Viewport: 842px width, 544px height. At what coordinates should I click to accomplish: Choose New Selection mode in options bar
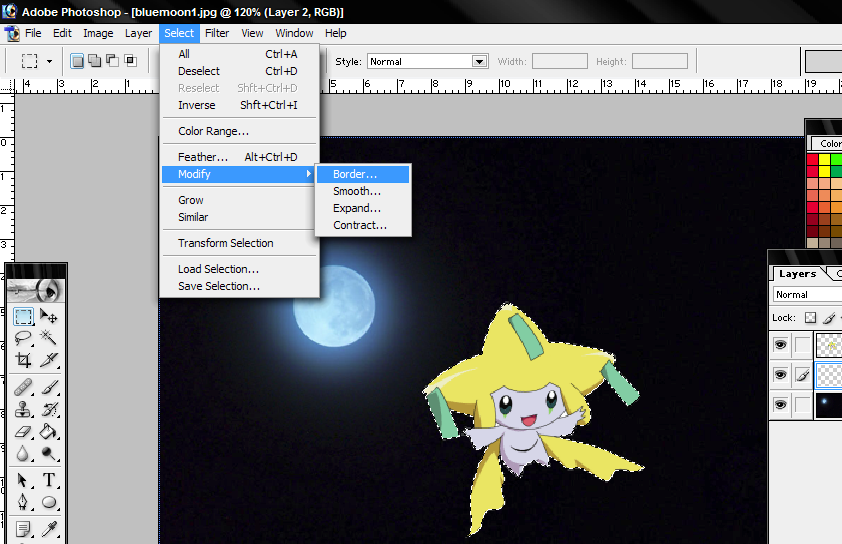click(77, 61)
